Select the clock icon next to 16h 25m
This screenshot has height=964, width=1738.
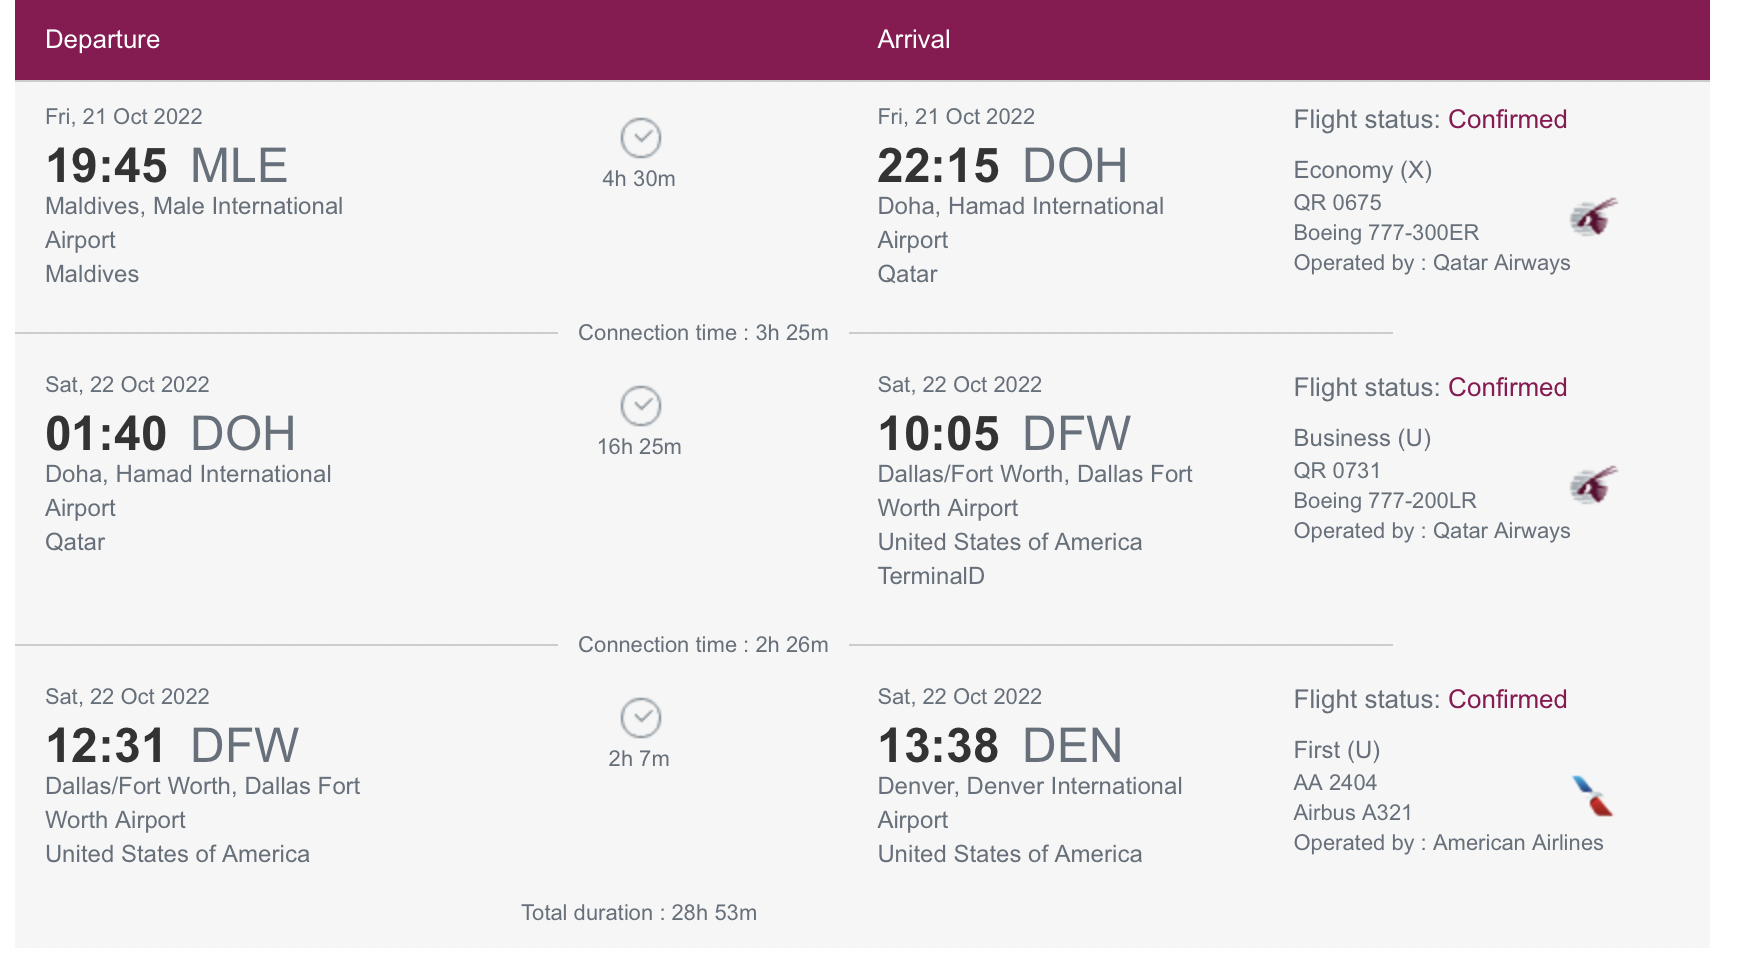[640, 408]
